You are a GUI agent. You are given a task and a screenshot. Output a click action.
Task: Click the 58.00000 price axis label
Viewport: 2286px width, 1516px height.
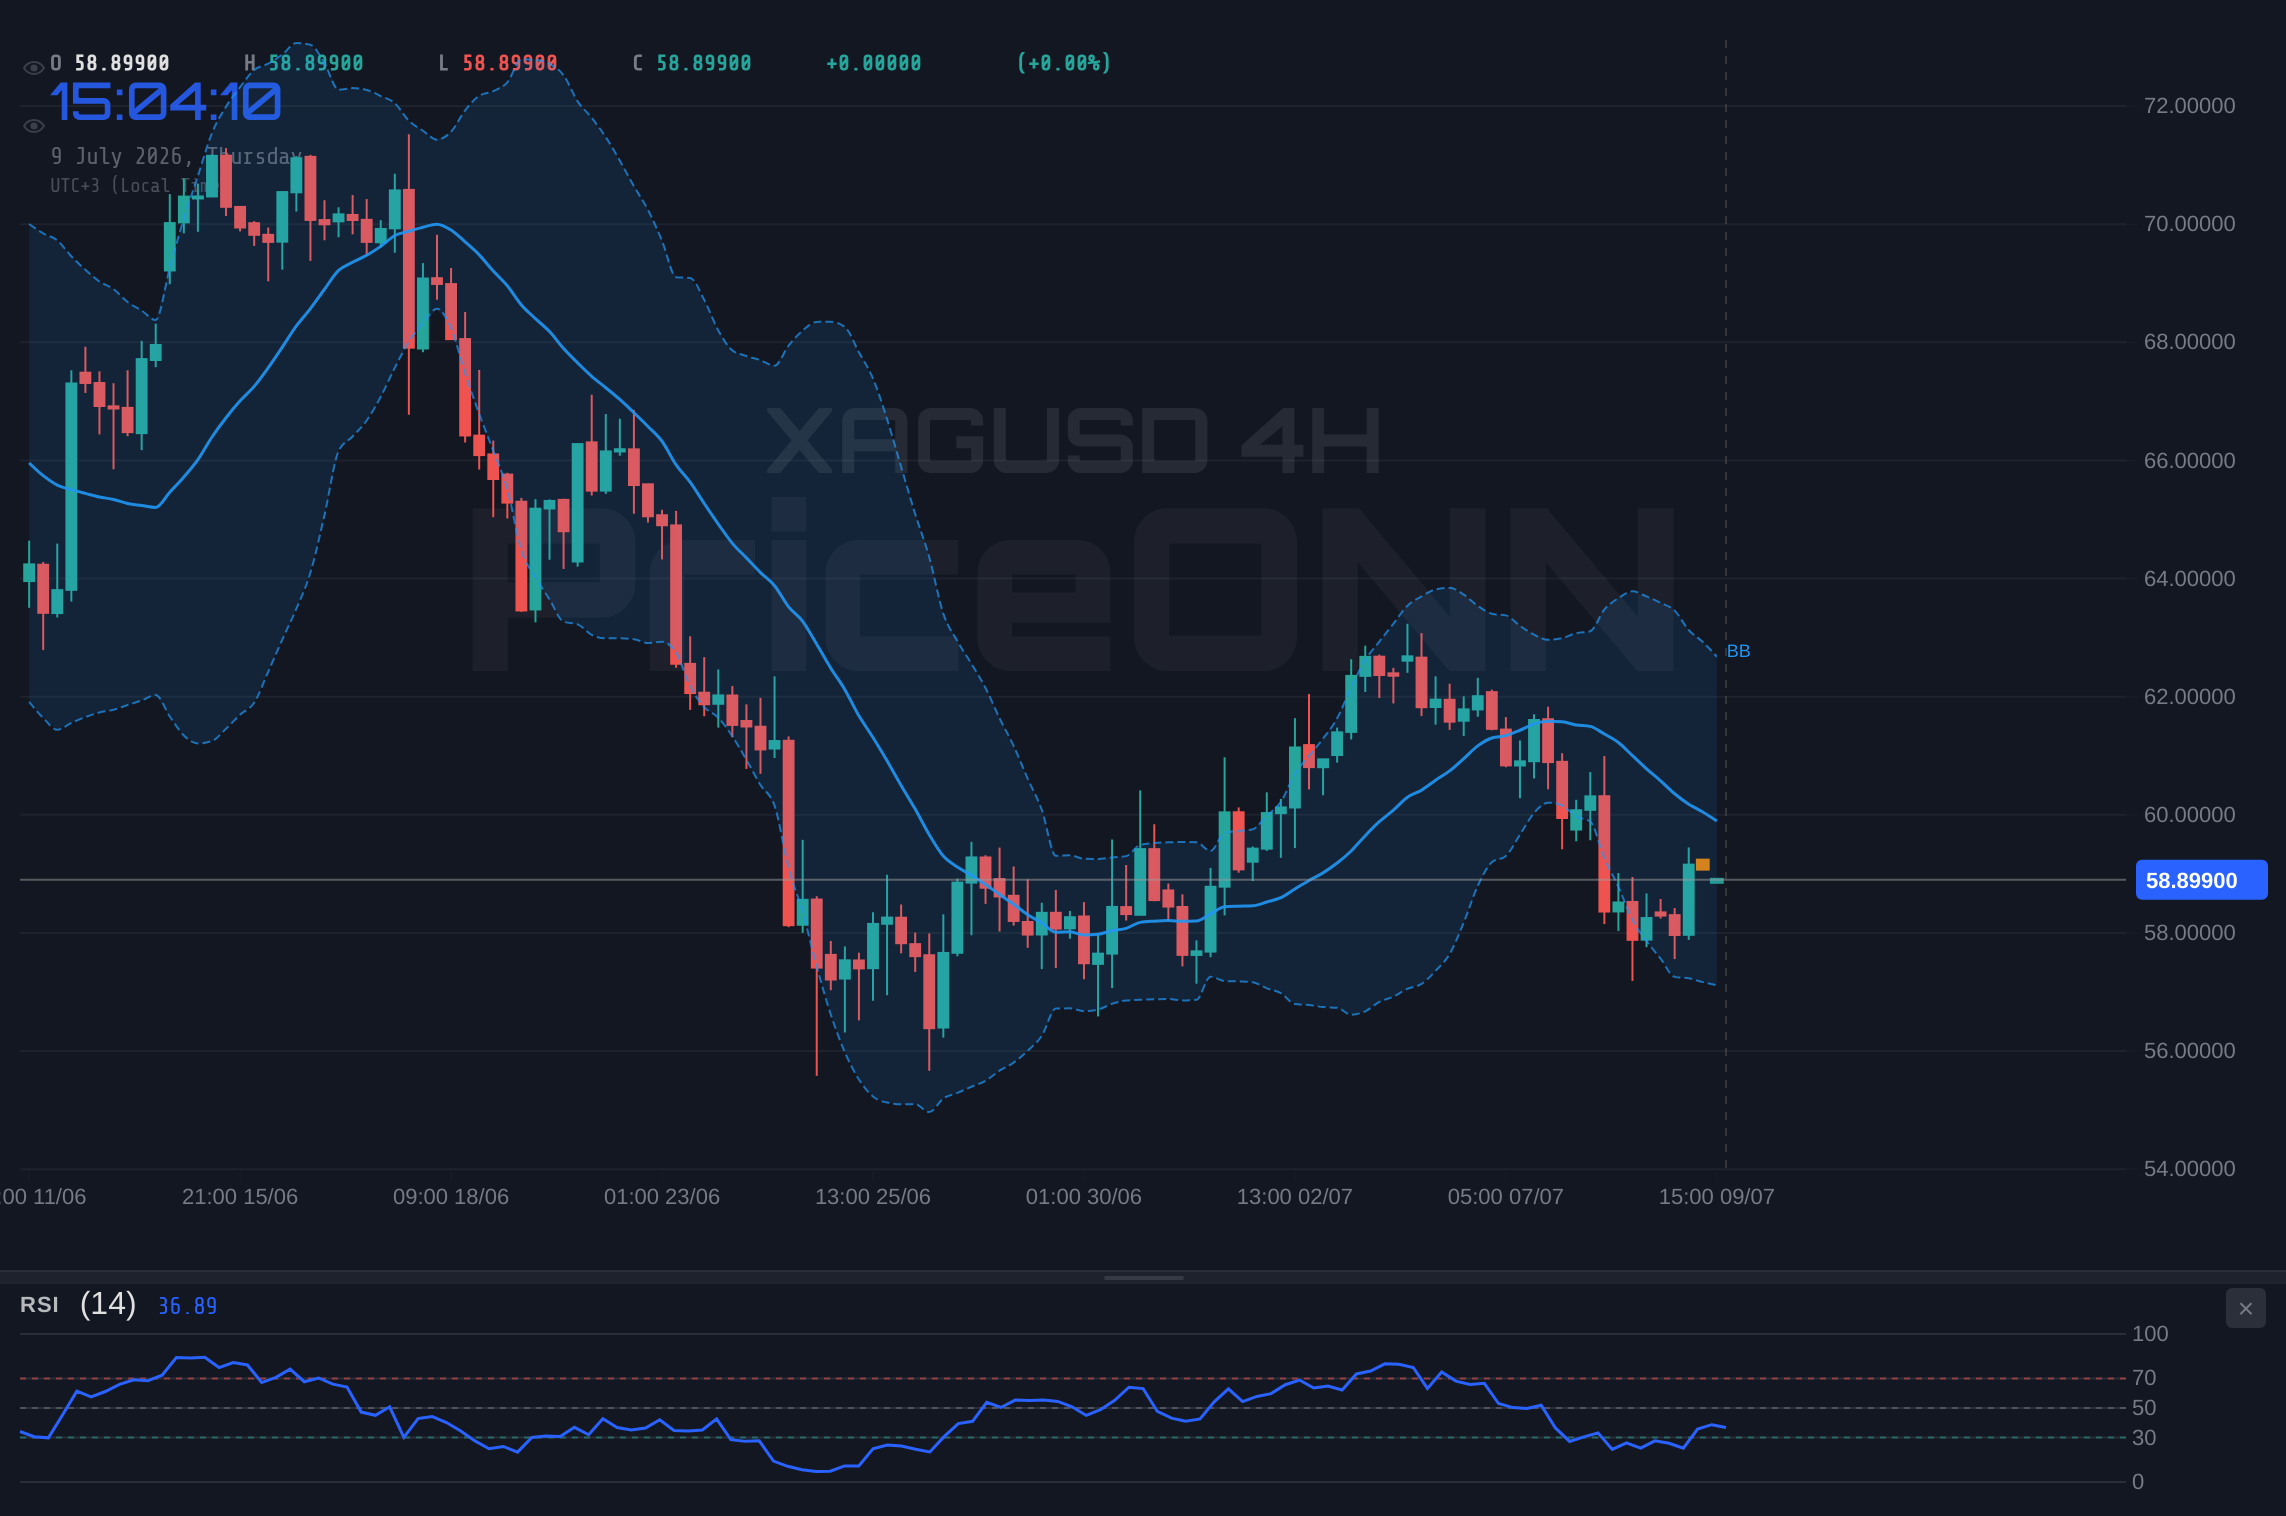pos(2189,933)
